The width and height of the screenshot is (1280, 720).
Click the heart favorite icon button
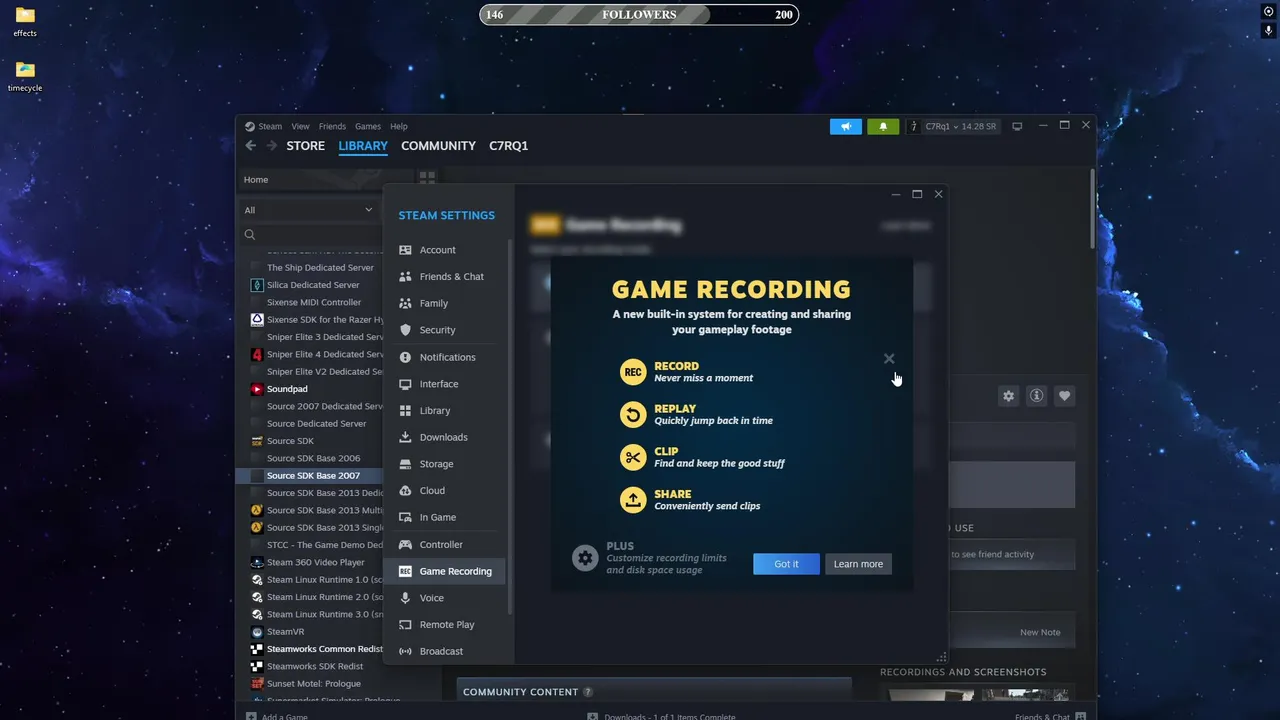[1064, 396]
